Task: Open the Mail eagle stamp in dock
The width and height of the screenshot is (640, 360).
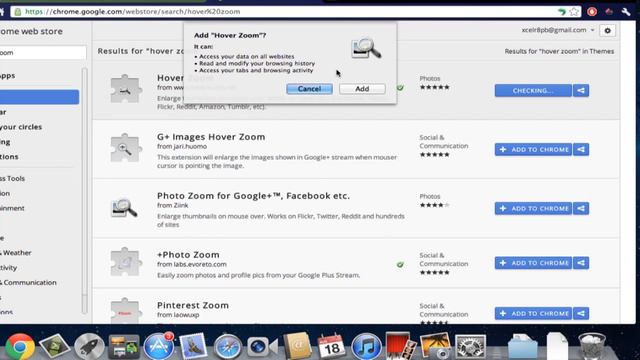Action: 193,346
